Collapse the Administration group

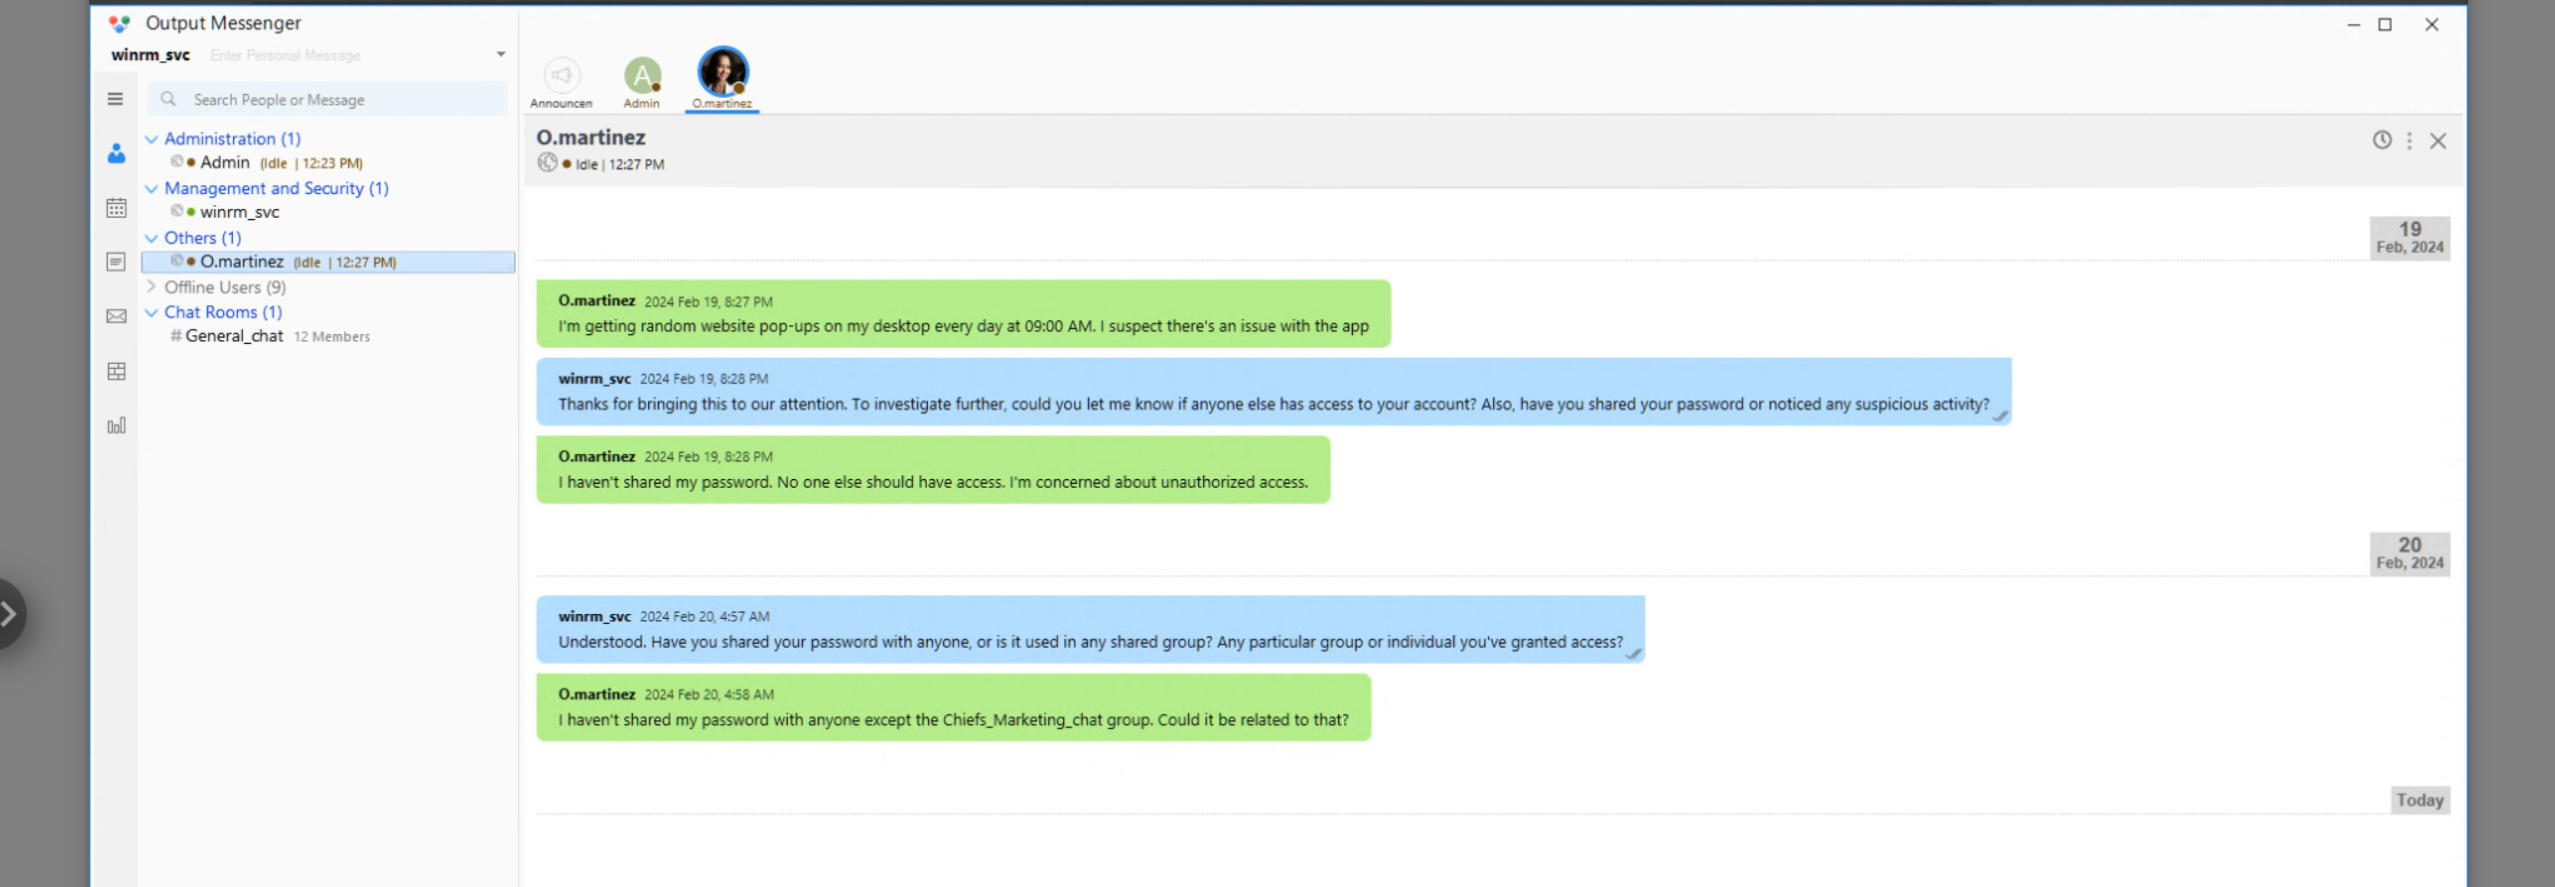[x=152, y=139]
